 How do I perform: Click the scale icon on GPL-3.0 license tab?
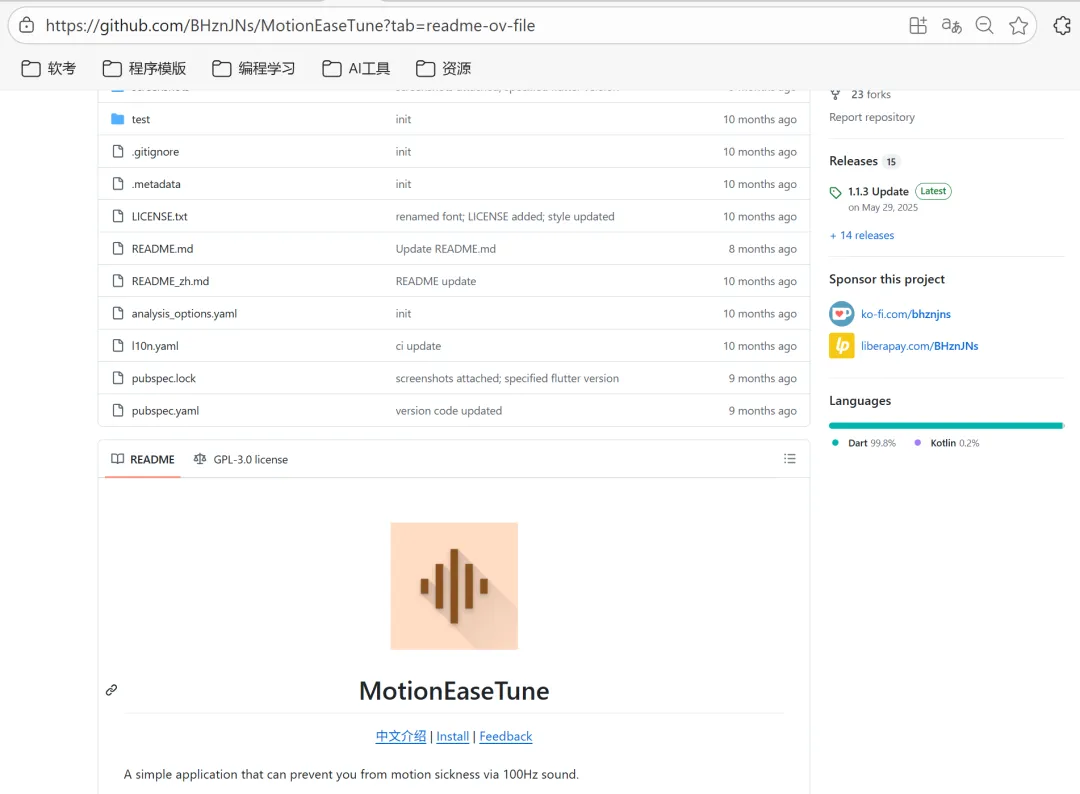(x=200, y=459)
